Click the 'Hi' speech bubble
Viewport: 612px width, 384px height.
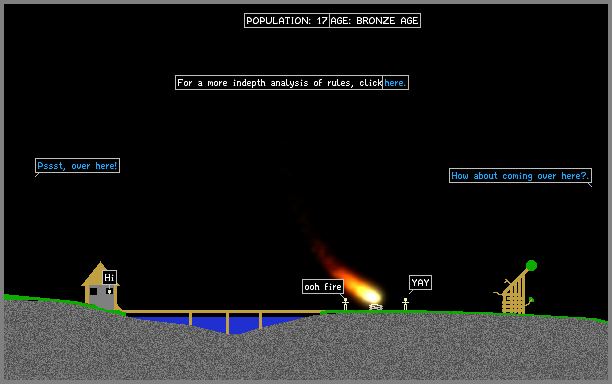(109, 278)
